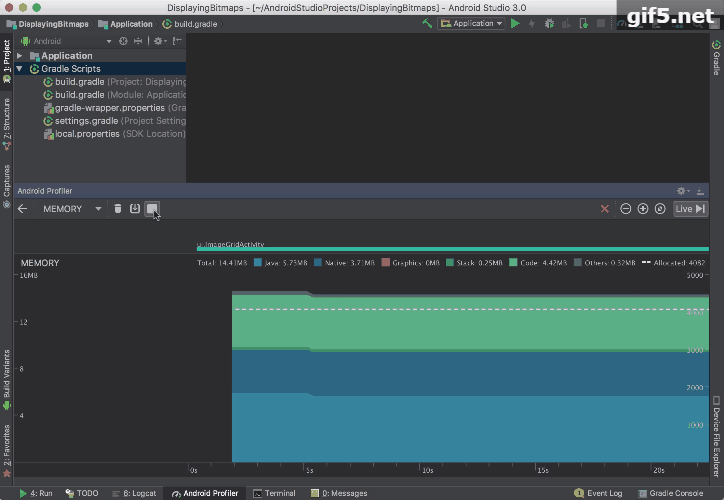
Task: Collapse the Gradle Scripts tree node
Action: pyautogui.click(x=19, y=69)
